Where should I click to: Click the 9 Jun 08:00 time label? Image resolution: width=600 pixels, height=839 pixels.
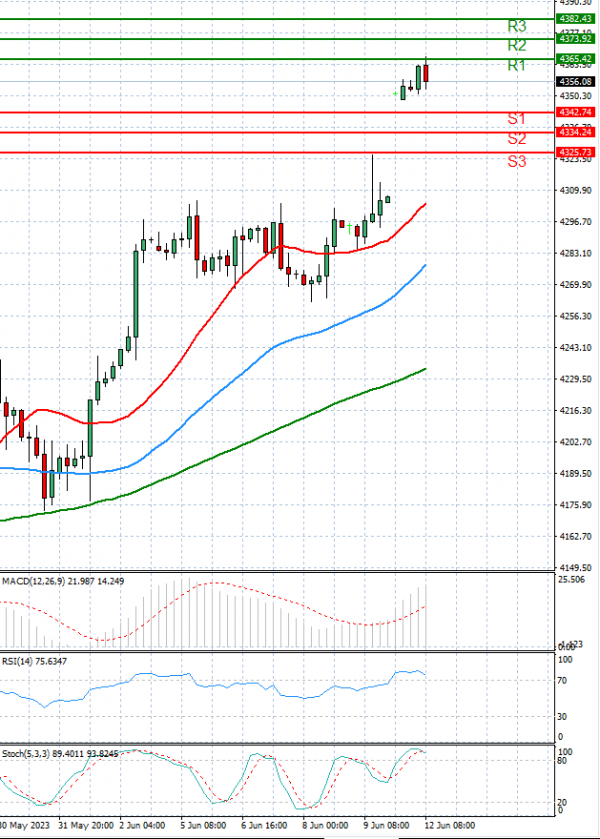click(x=386, y=825)
